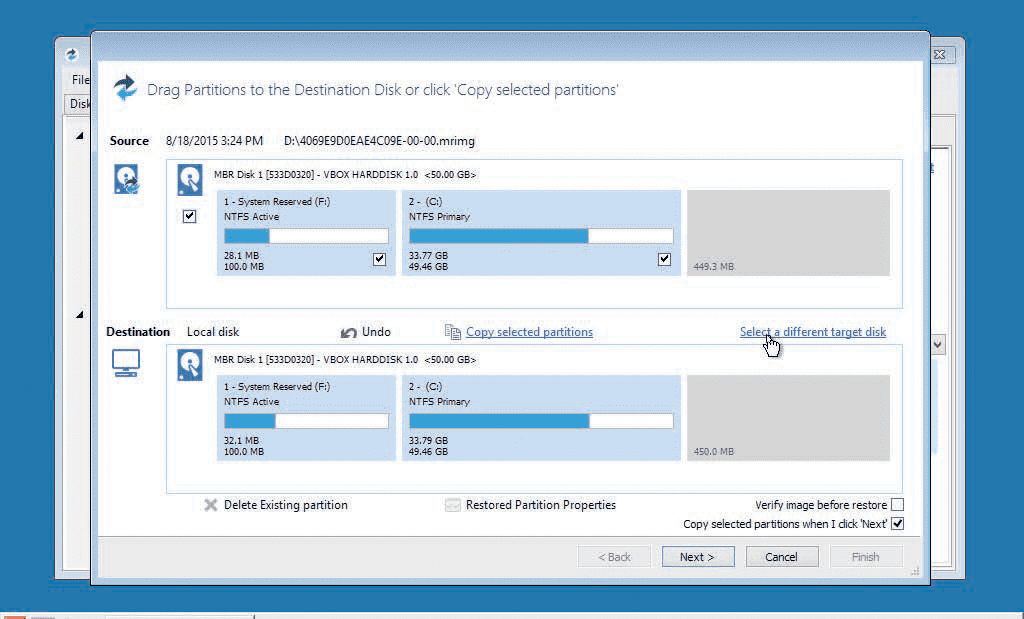Click the Finish button
This screenshot has width=1024, height=619.
click(x=866, y=557)
